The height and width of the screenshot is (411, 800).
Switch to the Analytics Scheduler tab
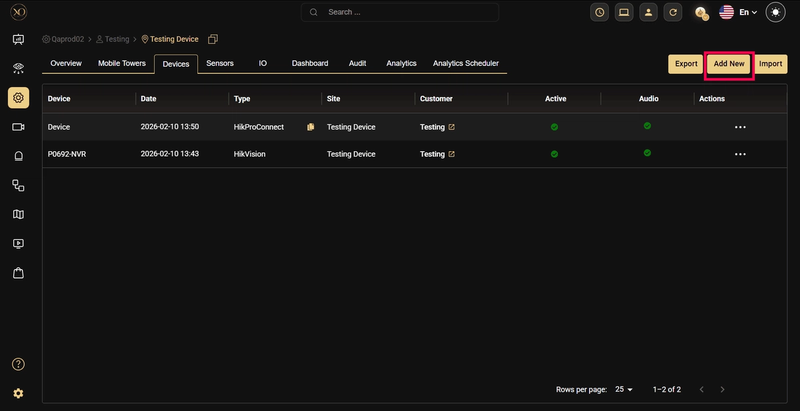click(466, 63)
